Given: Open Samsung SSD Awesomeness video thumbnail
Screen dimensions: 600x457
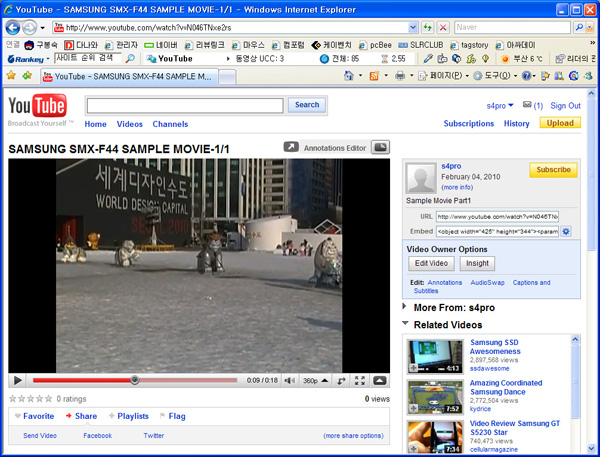Looking at the screenshot, I should (435, 356).
